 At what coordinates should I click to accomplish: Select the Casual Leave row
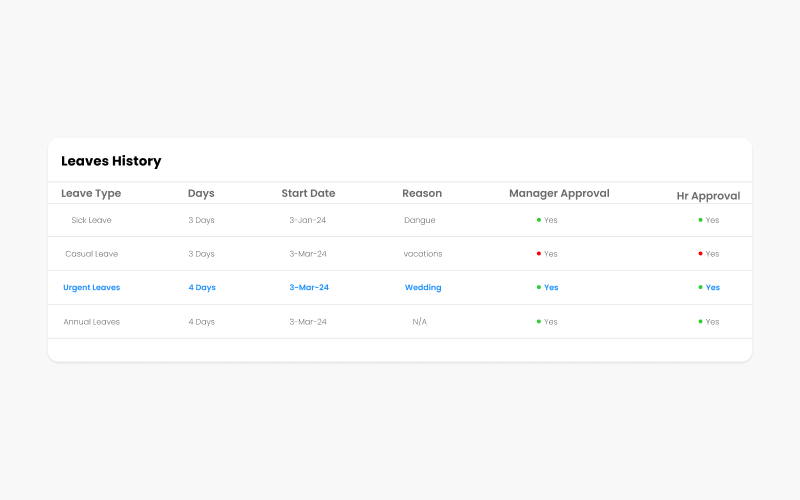click(x=400, y=254)
